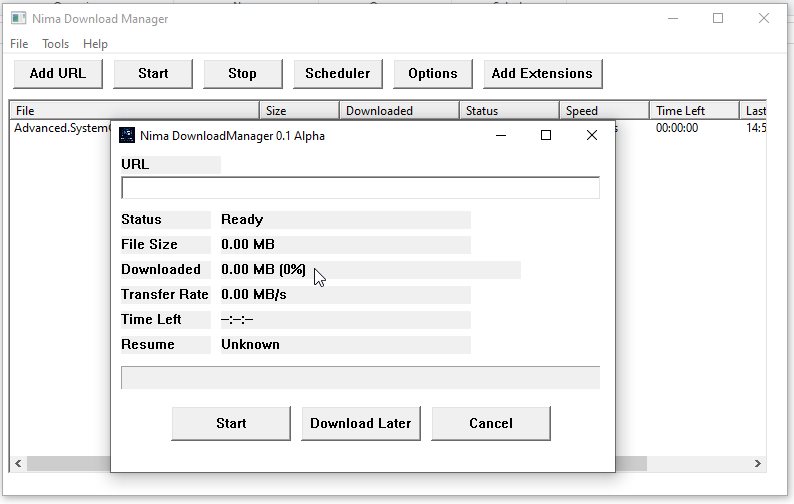The width and height of the screenshot is (794, 504).
Task: Click the right arrow of the horizontal scrollbar
Action: [x=758, y=463]
